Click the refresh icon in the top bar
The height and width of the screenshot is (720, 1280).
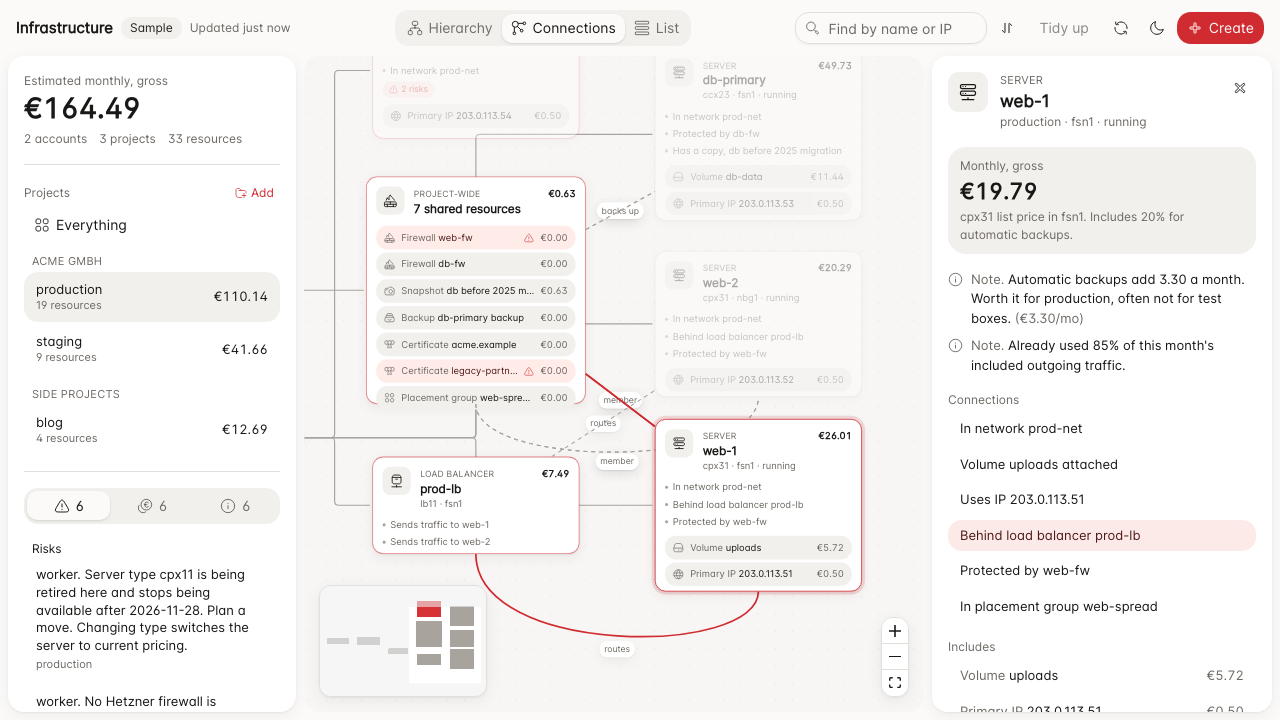[1121, 28]
